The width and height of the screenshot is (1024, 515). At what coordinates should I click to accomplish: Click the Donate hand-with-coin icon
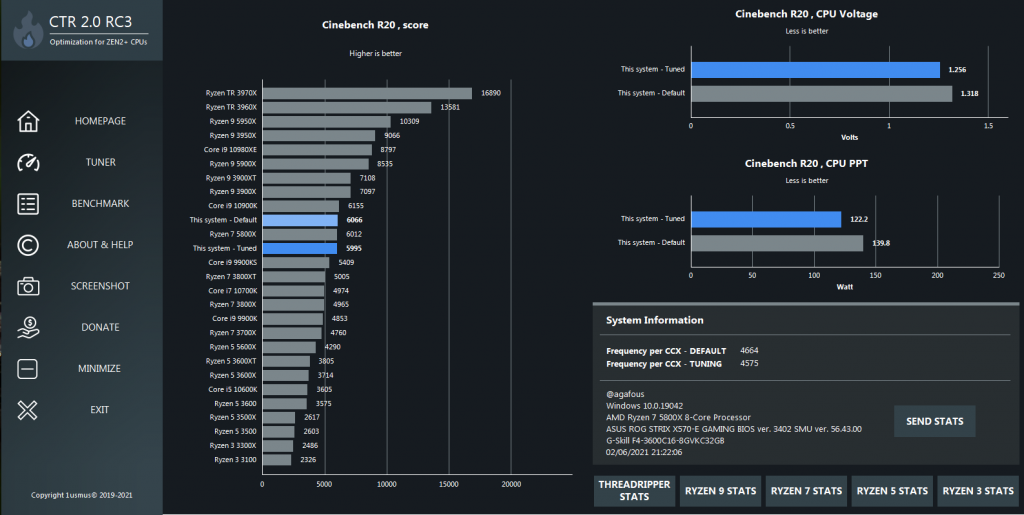28,327
